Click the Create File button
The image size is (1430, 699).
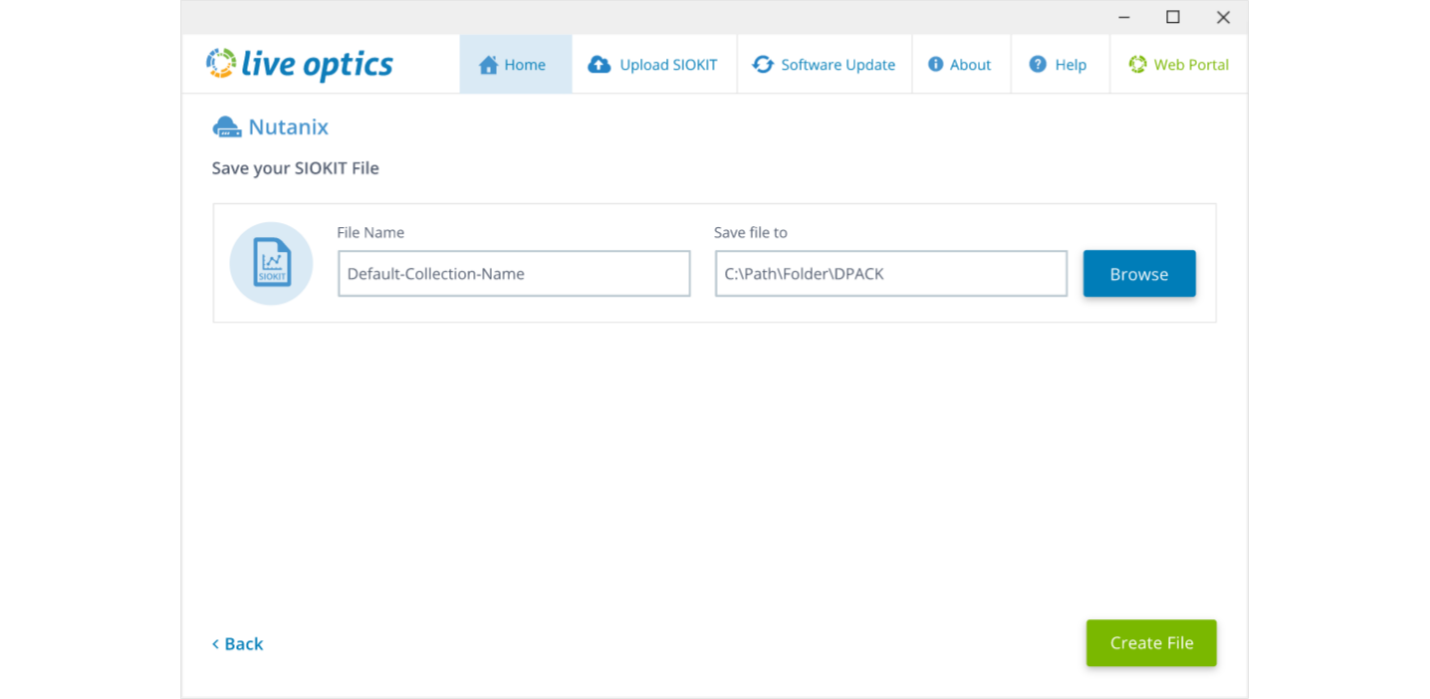pos(1152,643)
